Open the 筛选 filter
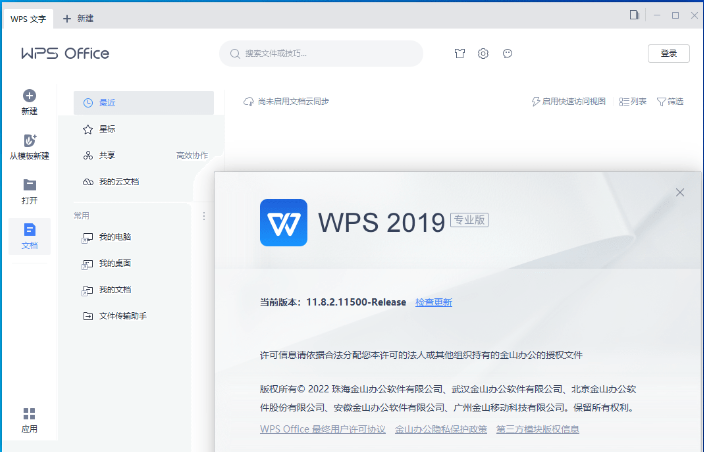This screenshot has width=704, height=452. pos(670,102)
